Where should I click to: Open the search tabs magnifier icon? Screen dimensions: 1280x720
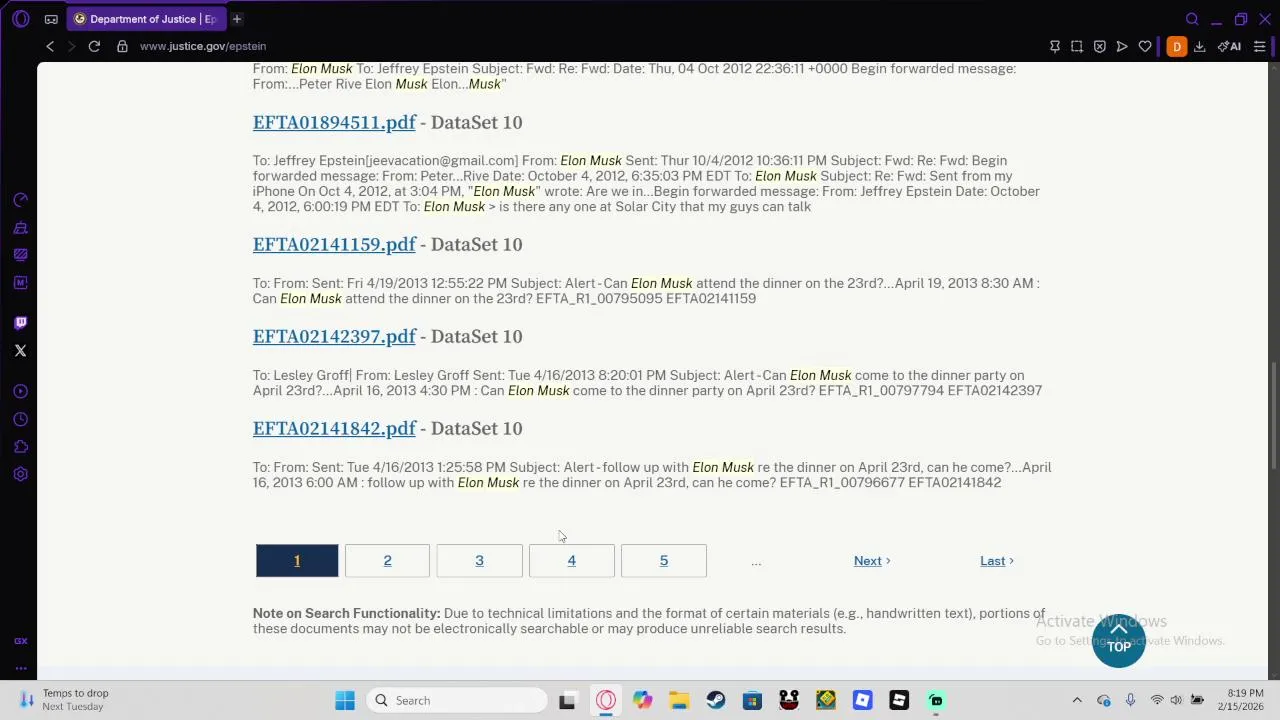[x=1192, y=19]
